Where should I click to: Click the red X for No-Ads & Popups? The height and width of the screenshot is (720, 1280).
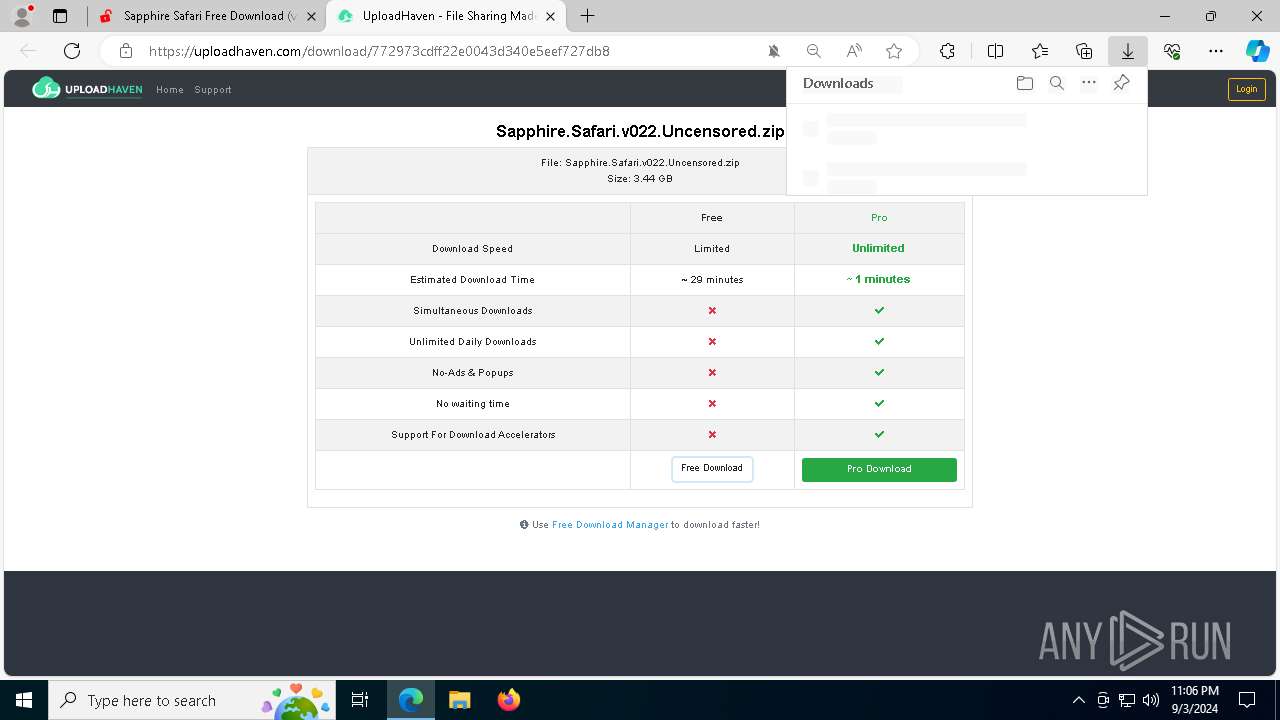[712, 373]
